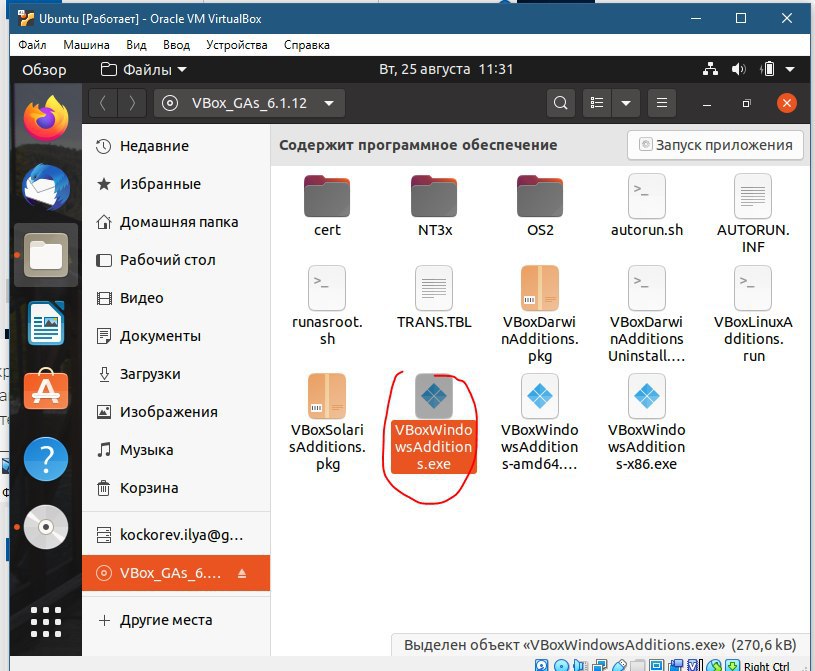Screen dimensions: 815x671
Task: Toggle list view in Files toolbar
Action: tap(597, 103)
